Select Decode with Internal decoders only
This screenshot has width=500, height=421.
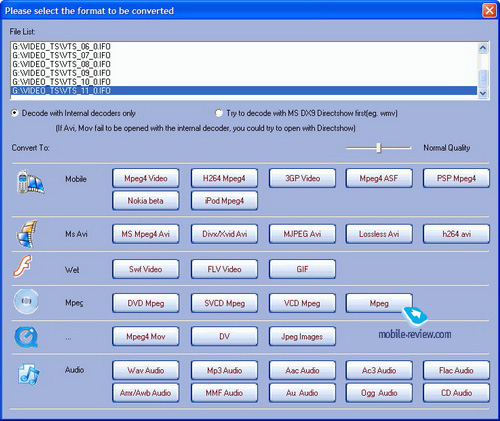(14, 113)
